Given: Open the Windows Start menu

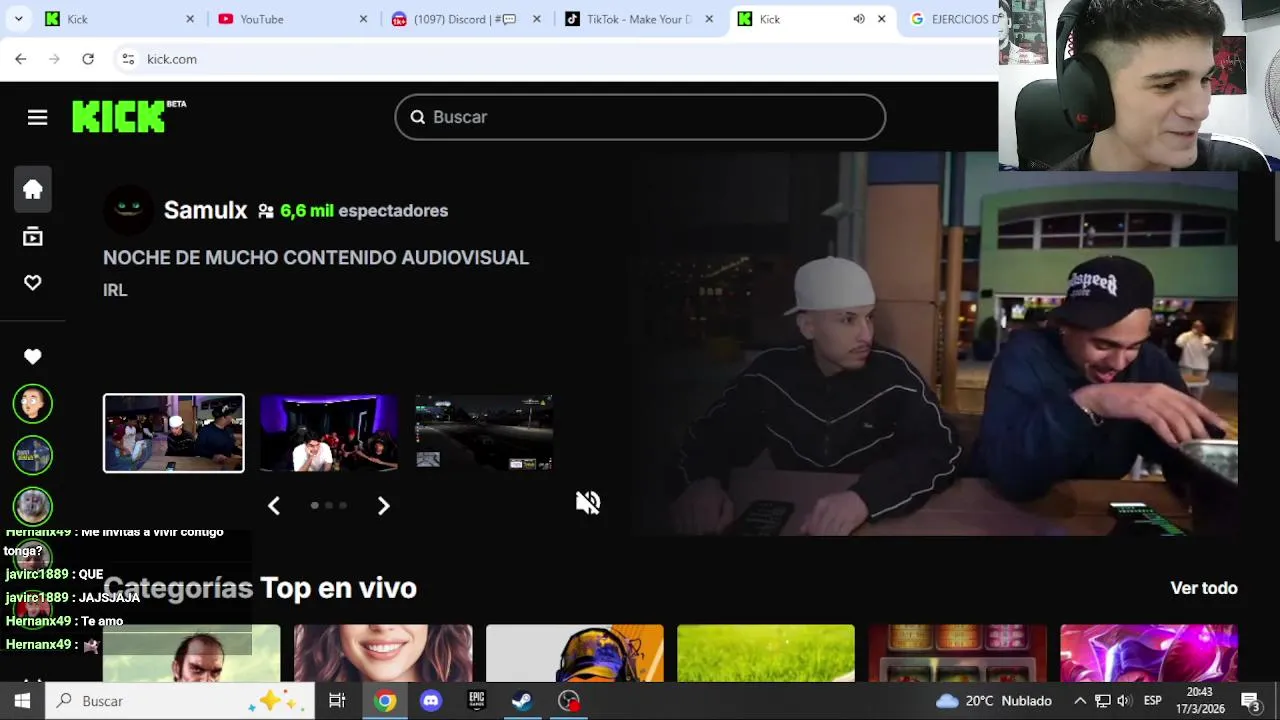Looking at the screenshot, I should pyautogui.click(x=22, y=701).
